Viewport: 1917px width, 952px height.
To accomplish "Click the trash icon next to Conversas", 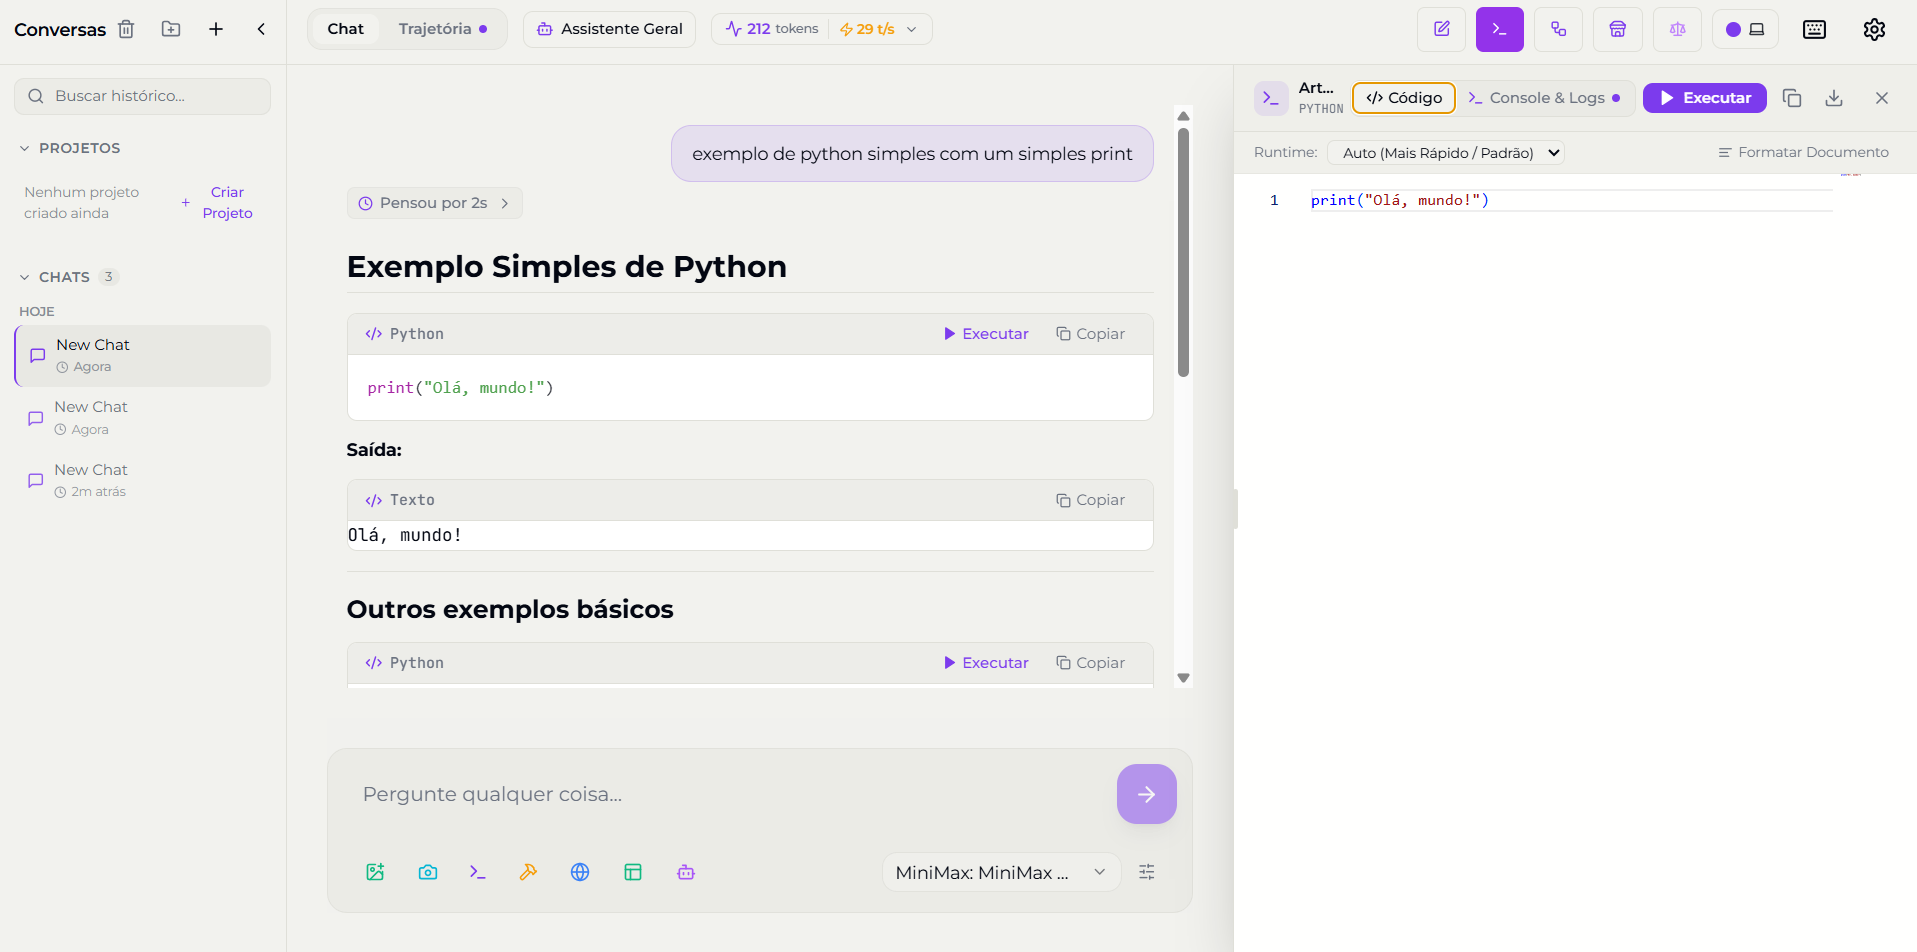I will (x=126, y=29).
